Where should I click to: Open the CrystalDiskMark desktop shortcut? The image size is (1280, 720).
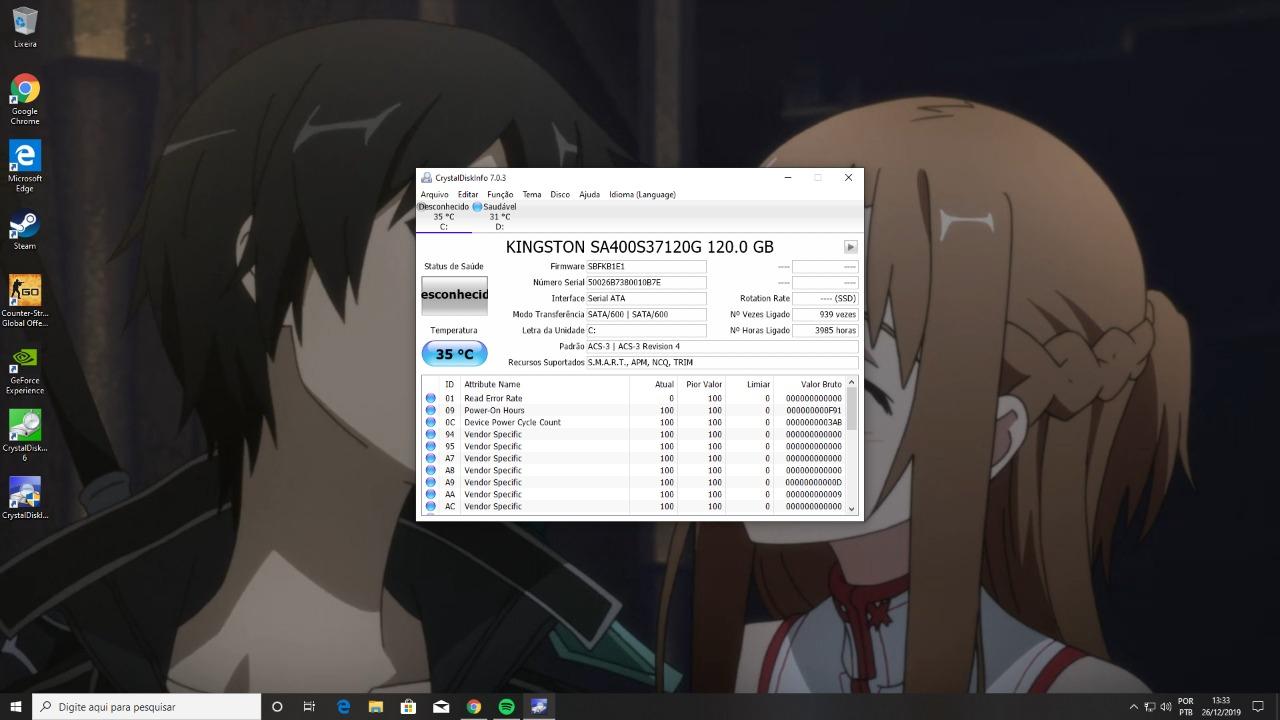click(x=25, y=498)
